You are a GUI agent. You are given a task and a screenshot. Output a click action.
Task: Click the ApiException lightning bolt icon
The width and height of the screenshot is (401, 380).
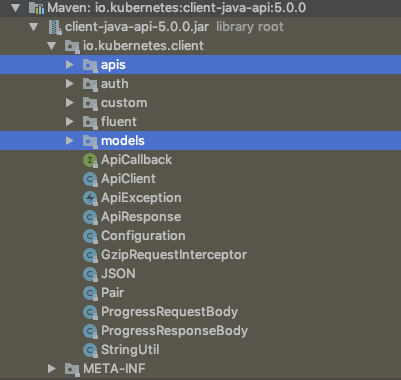tap(90, 198)
